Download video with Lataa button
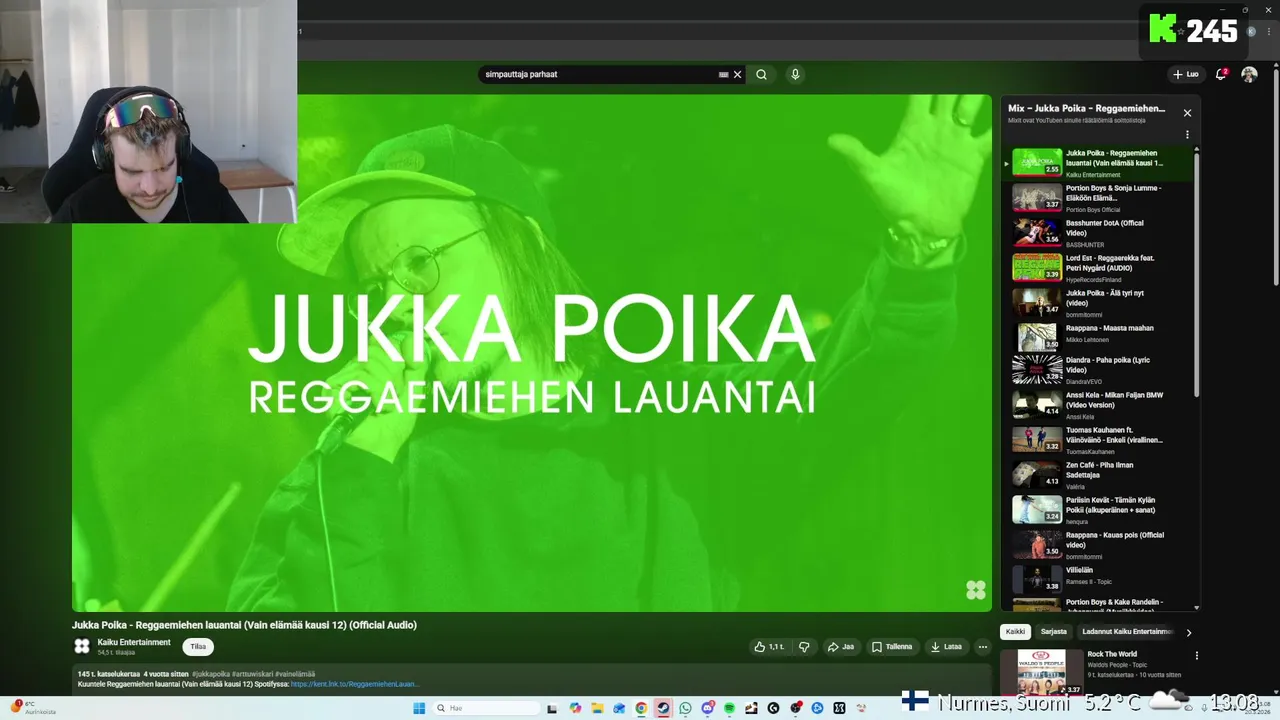 [x=946, y=647]
